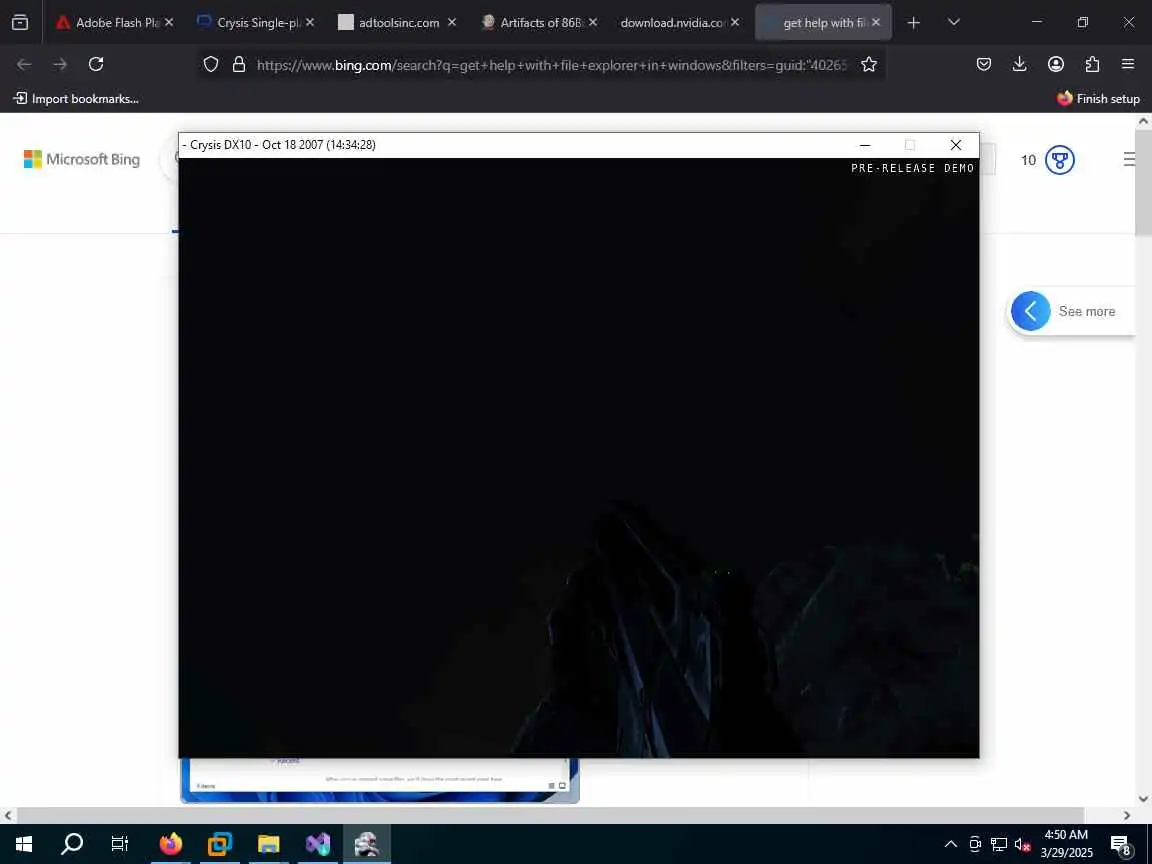Click scroll right arrow on horizontal scrollbar
The image size is (1152, 864).
point(1126,815)
